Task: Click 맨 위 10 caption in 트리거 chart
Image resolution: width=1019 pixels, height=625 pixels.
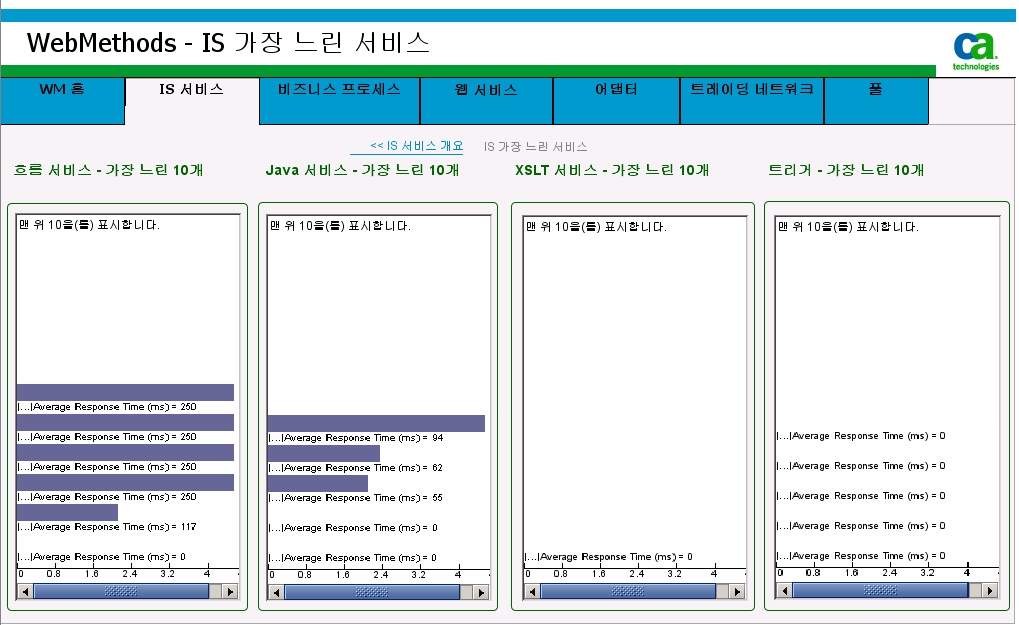Action: pyautogui.click(x=848, y=227)
